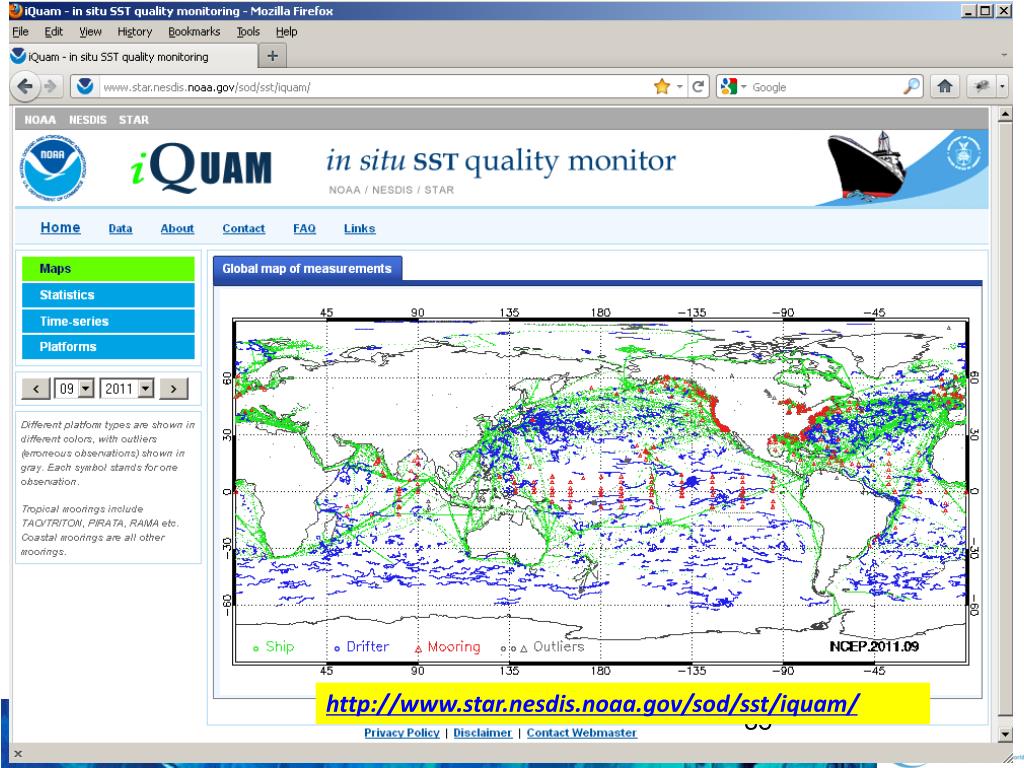Click the address bar URL field
The height and width of the screenshot is (768, 1024).
click(374, 86)
